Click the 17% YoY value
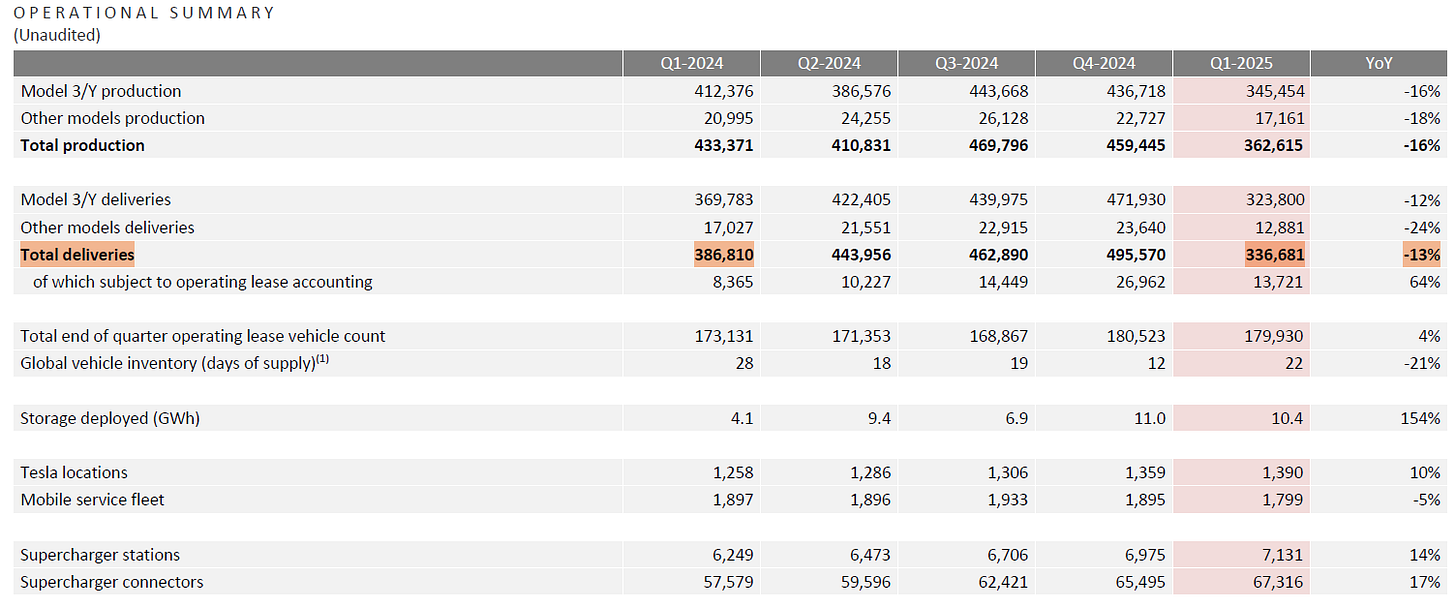 1425,582
